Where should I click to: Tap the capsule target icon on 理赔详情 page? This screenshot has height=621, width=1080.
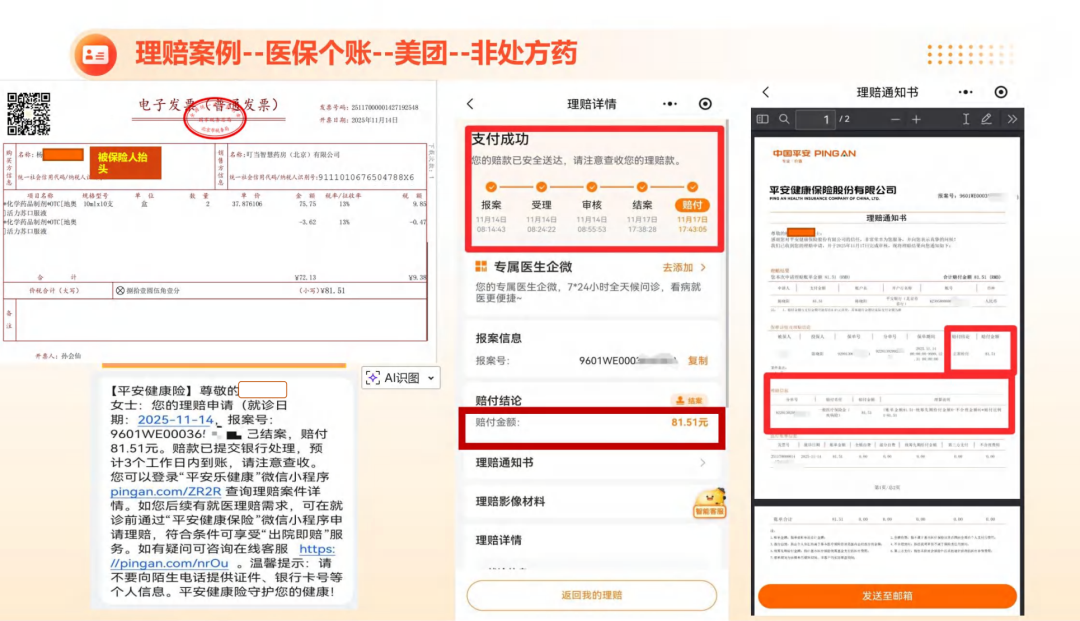pos(705,103)
